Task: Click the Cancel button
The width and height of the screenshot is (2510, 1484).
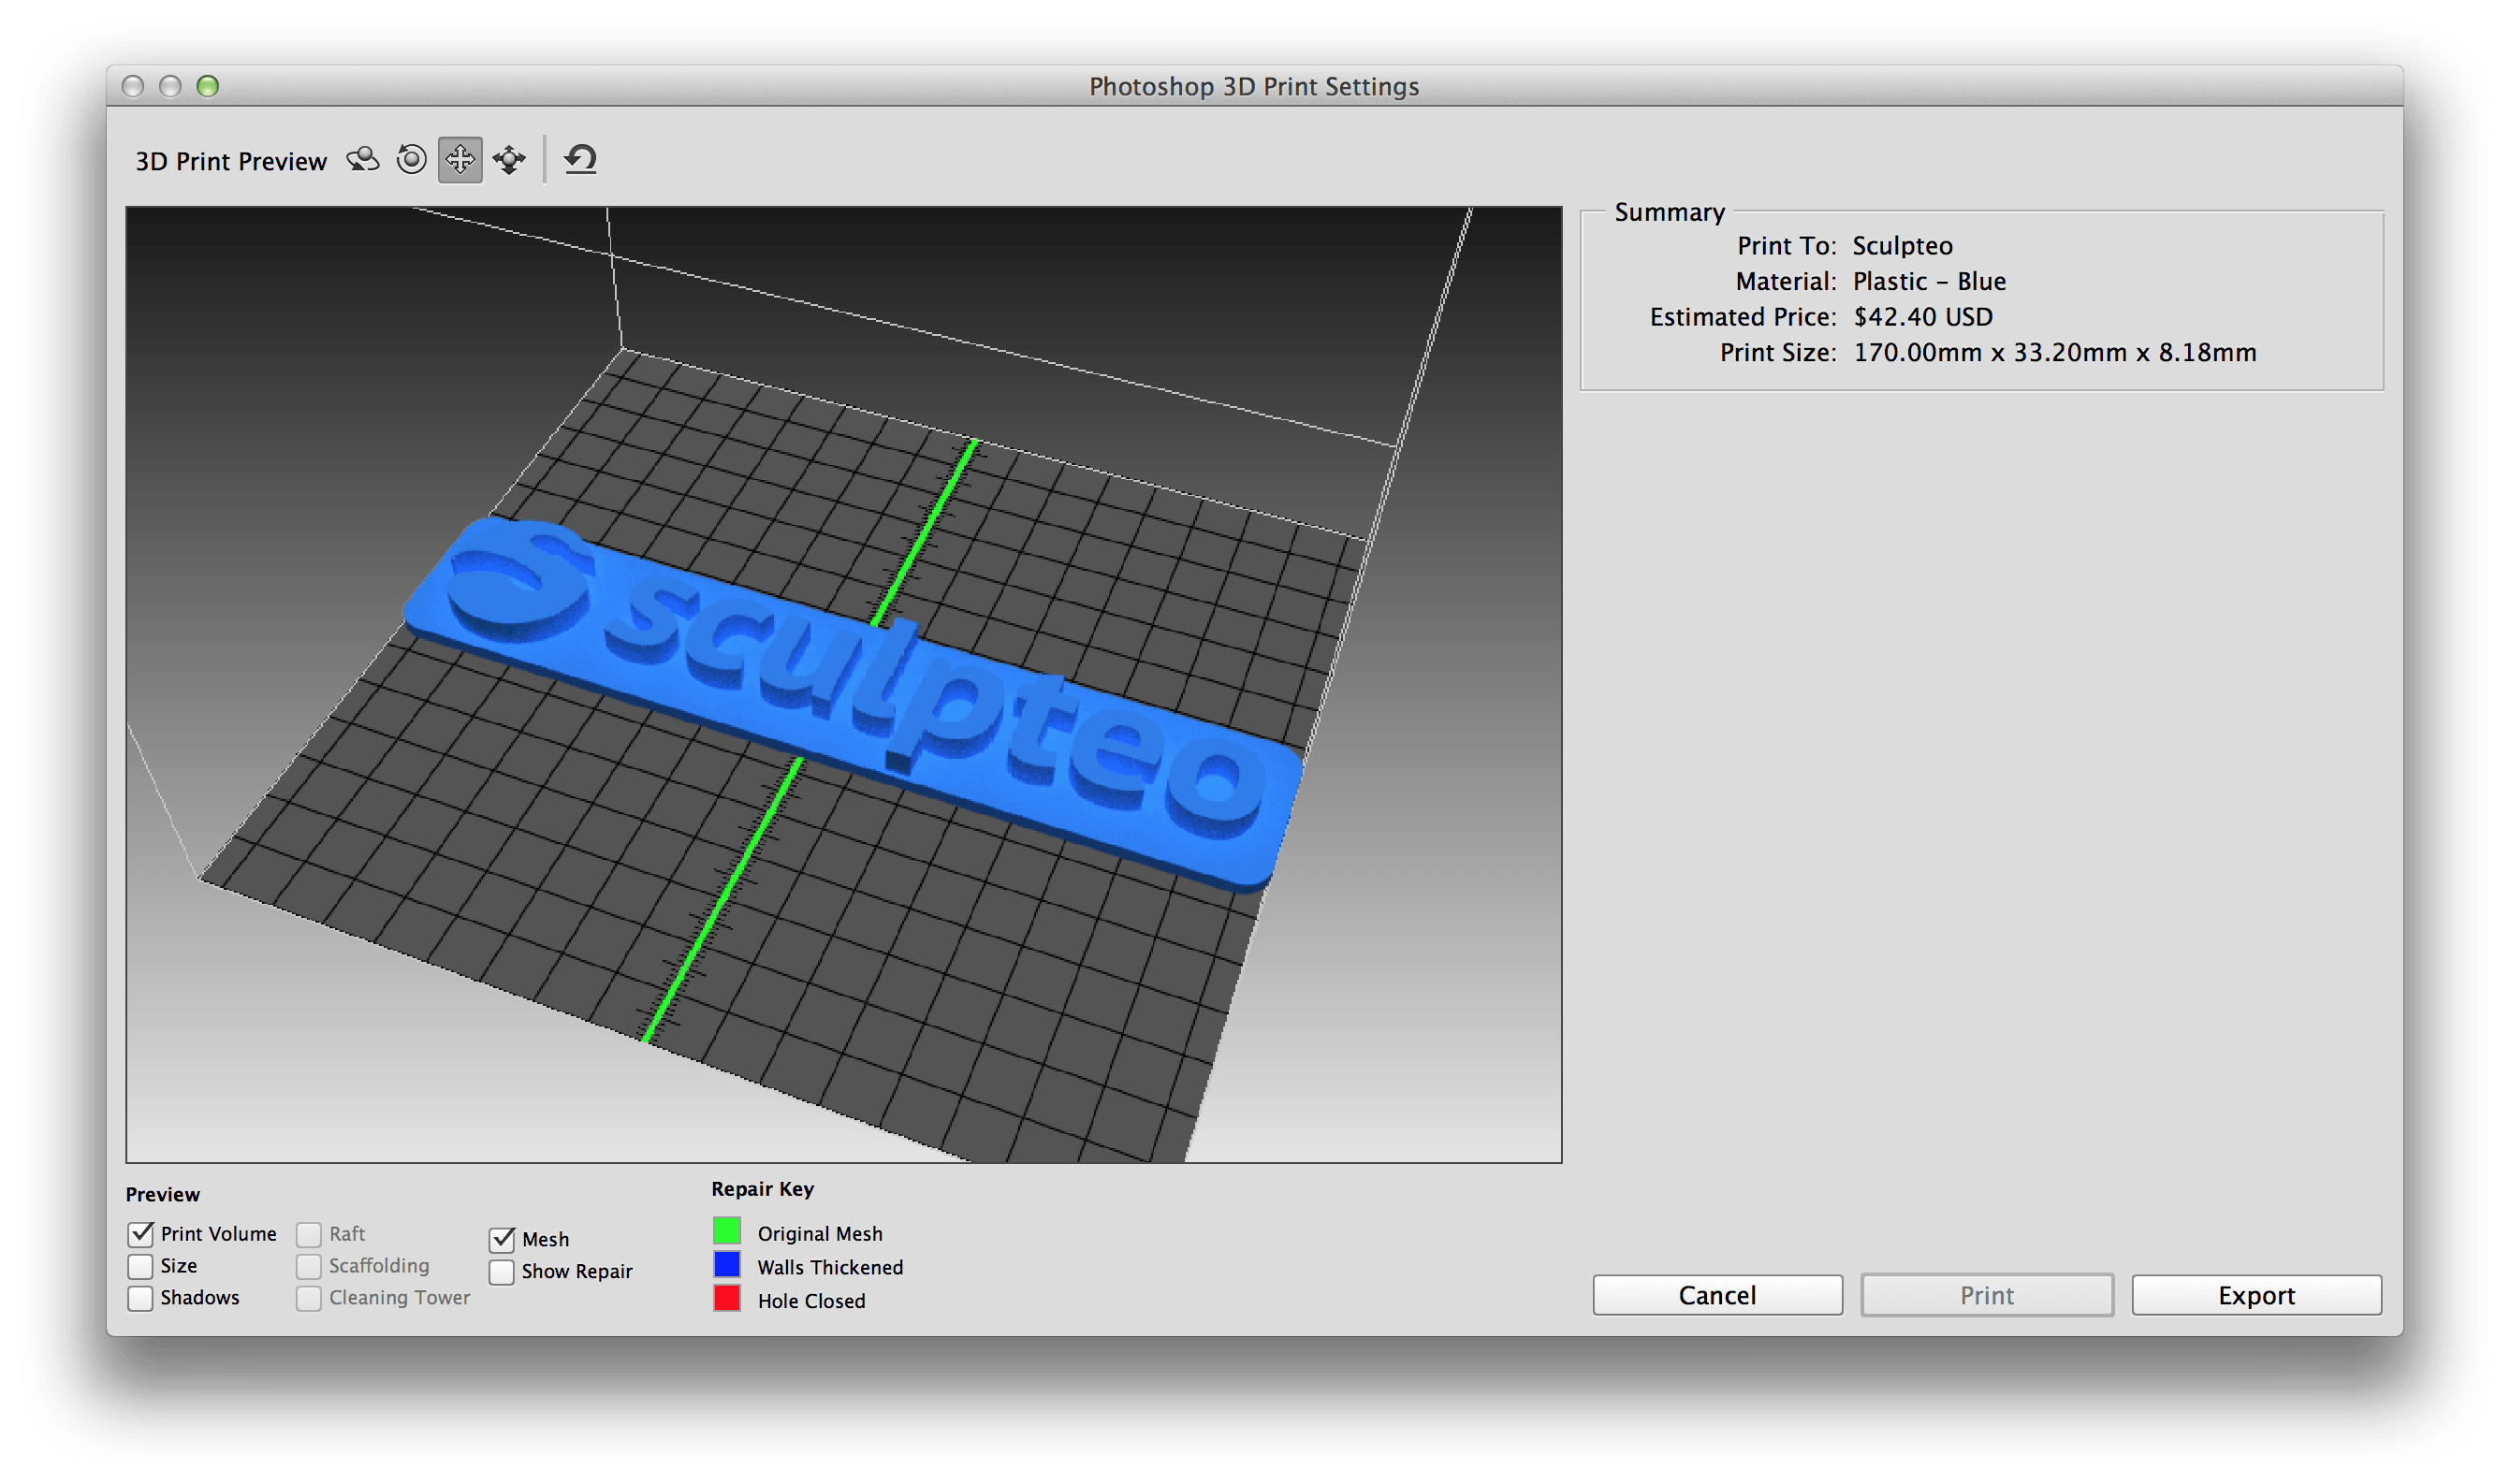Action: pos(1717,1295)
